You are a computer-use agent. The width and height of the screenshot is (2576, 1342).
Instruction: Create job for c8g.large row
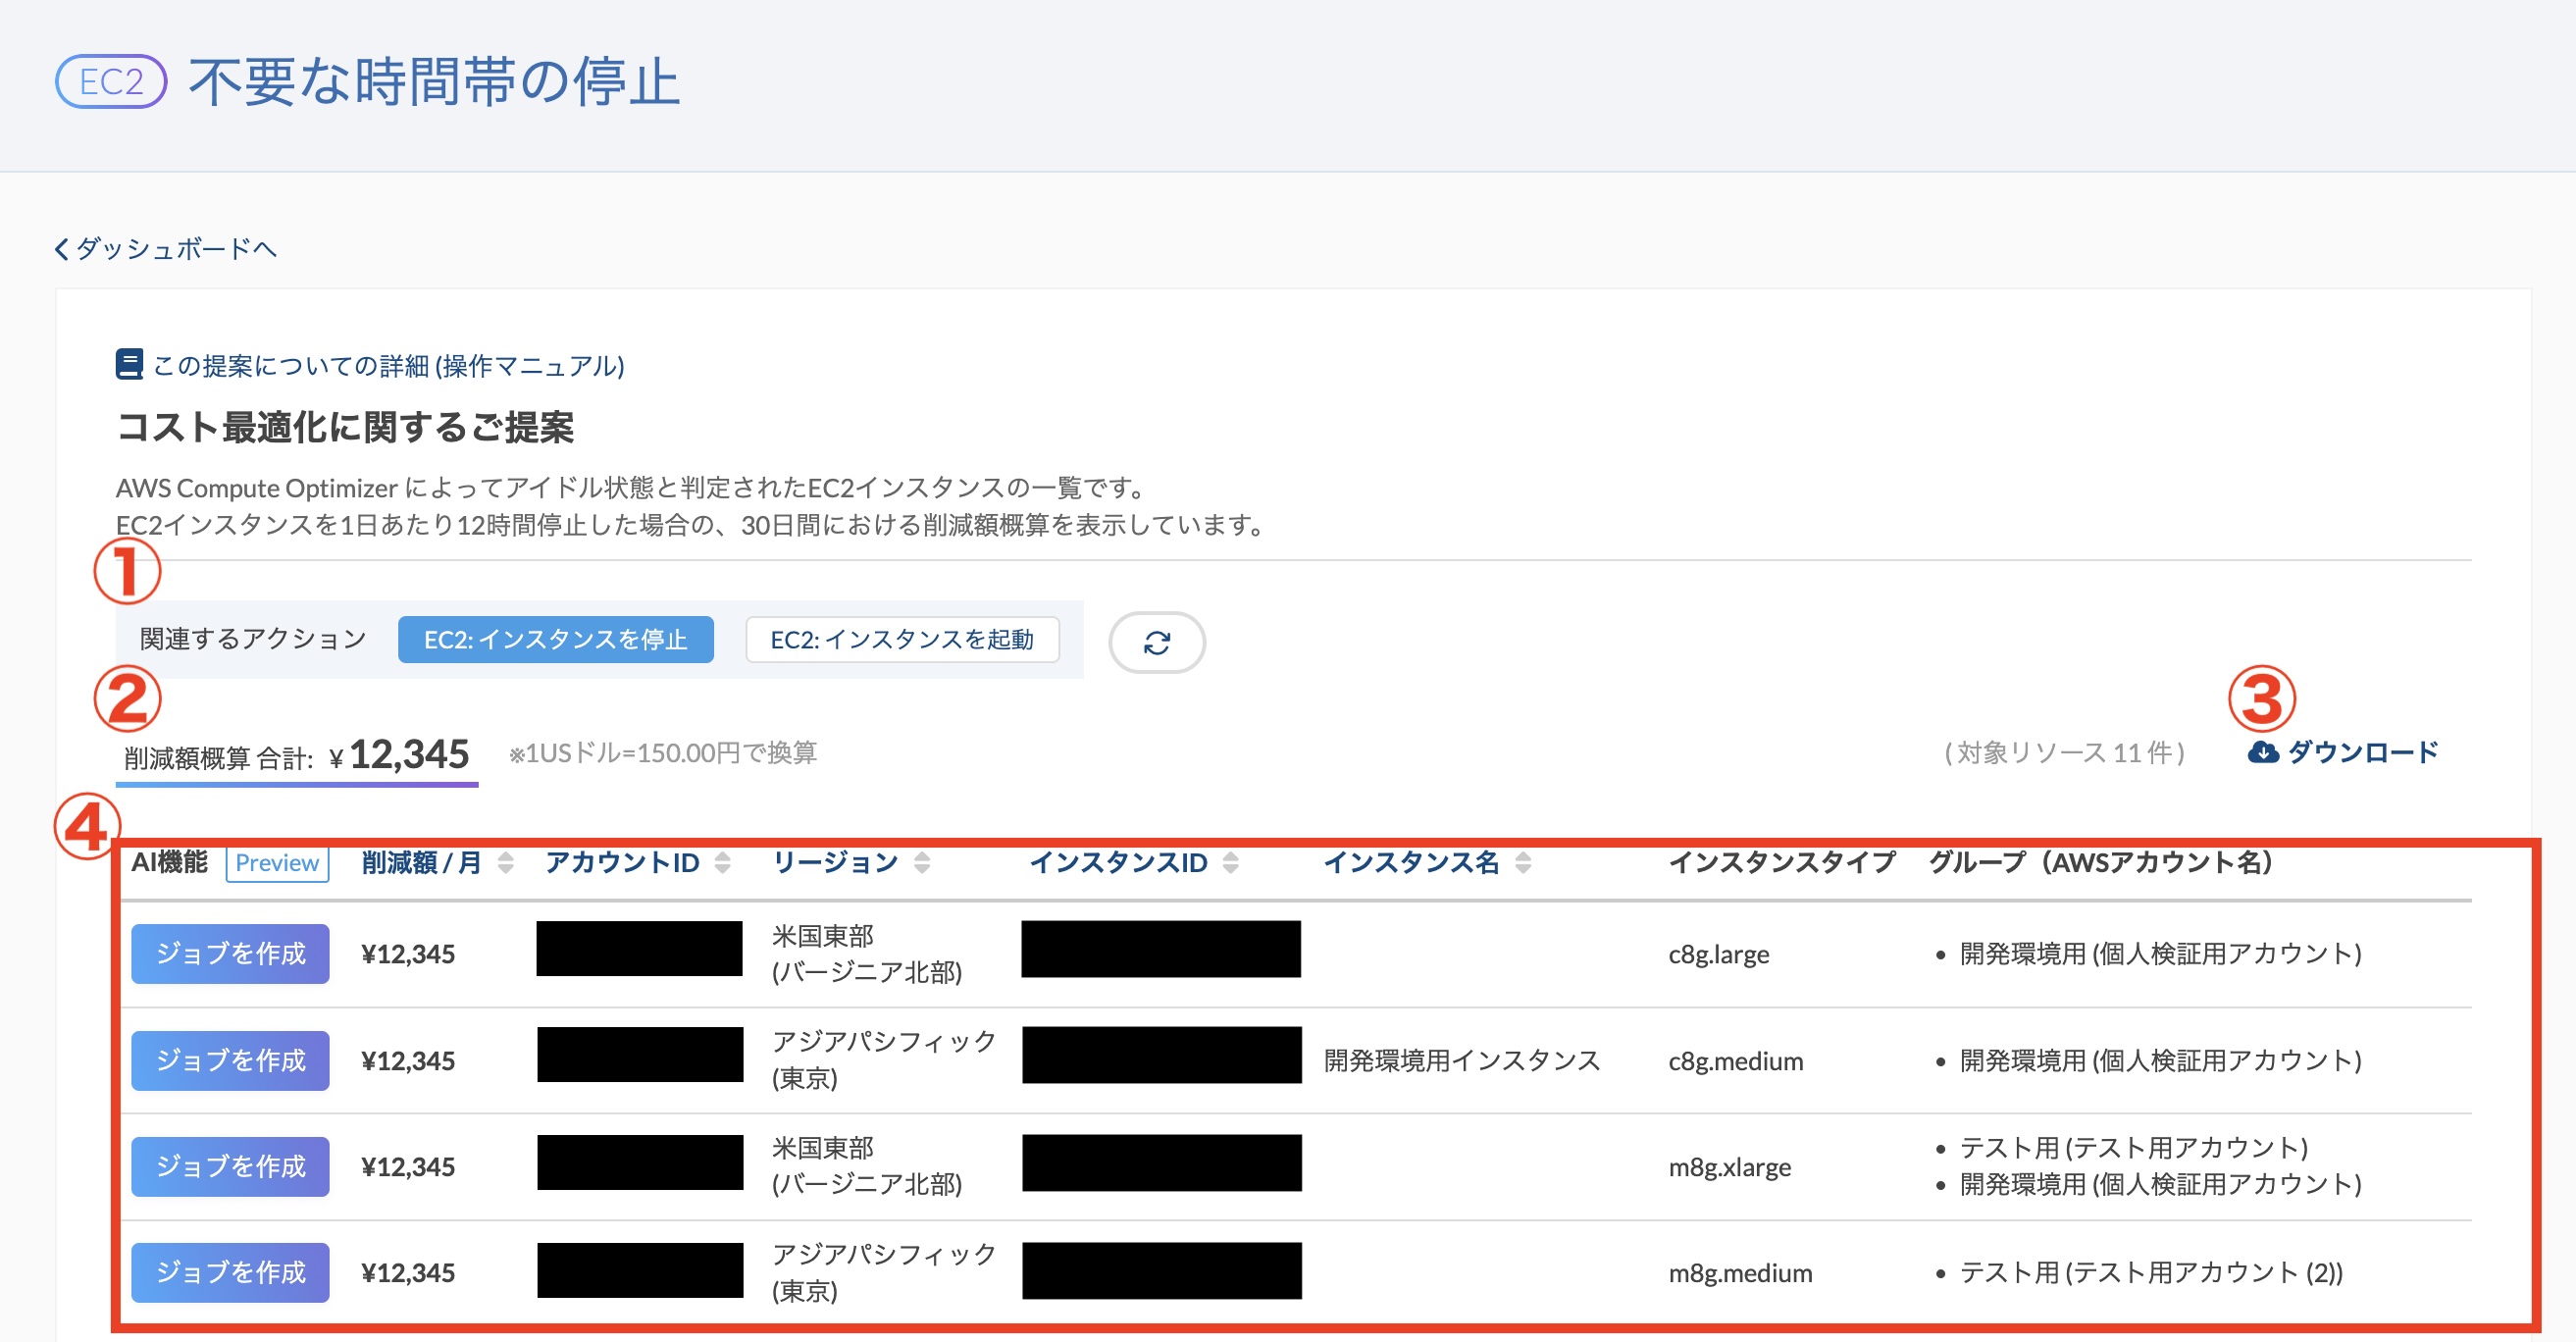coord(230,954)
